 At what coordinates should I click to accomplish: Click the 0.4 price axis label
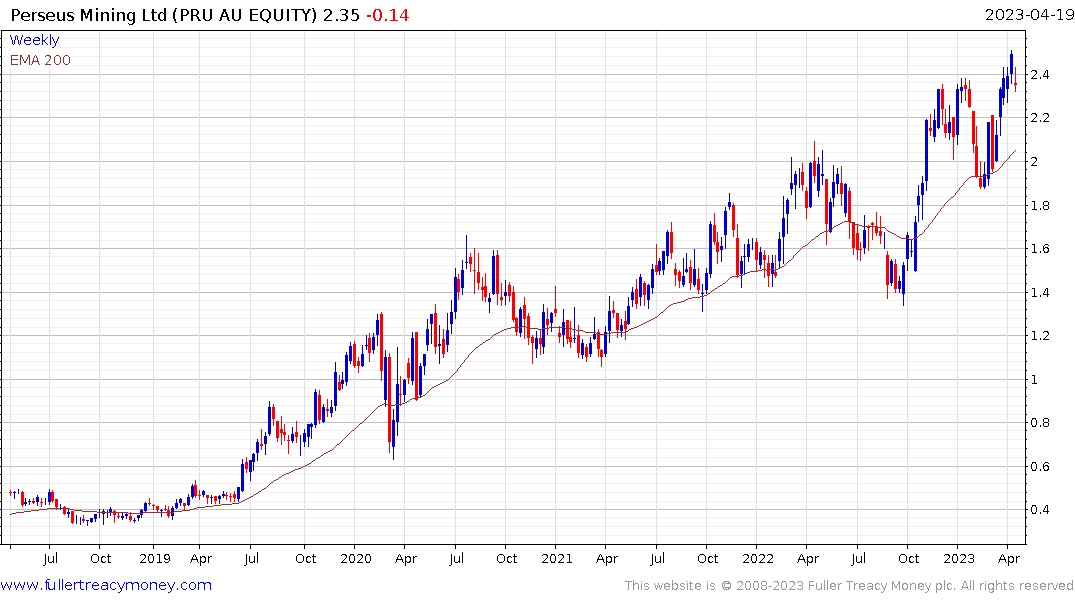[x=1039, y=510]
